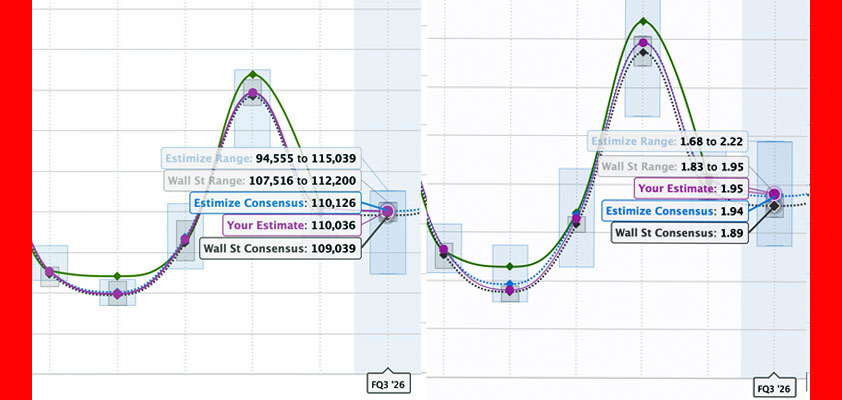This screenshot has height=400, width=842.
Task: Click purple estimate point at left chart's peak
Action: (x=252, y=93)
